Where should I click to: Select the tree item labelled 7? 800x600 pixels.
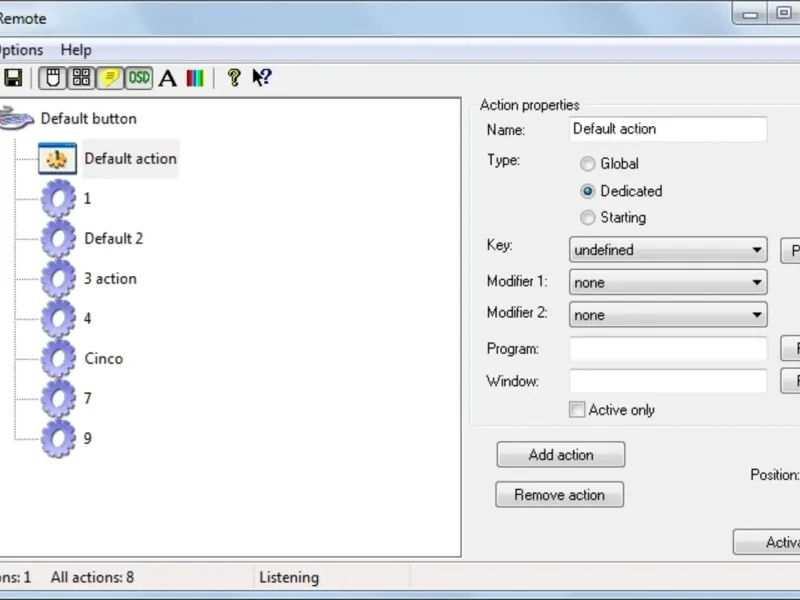coord(88,398)
